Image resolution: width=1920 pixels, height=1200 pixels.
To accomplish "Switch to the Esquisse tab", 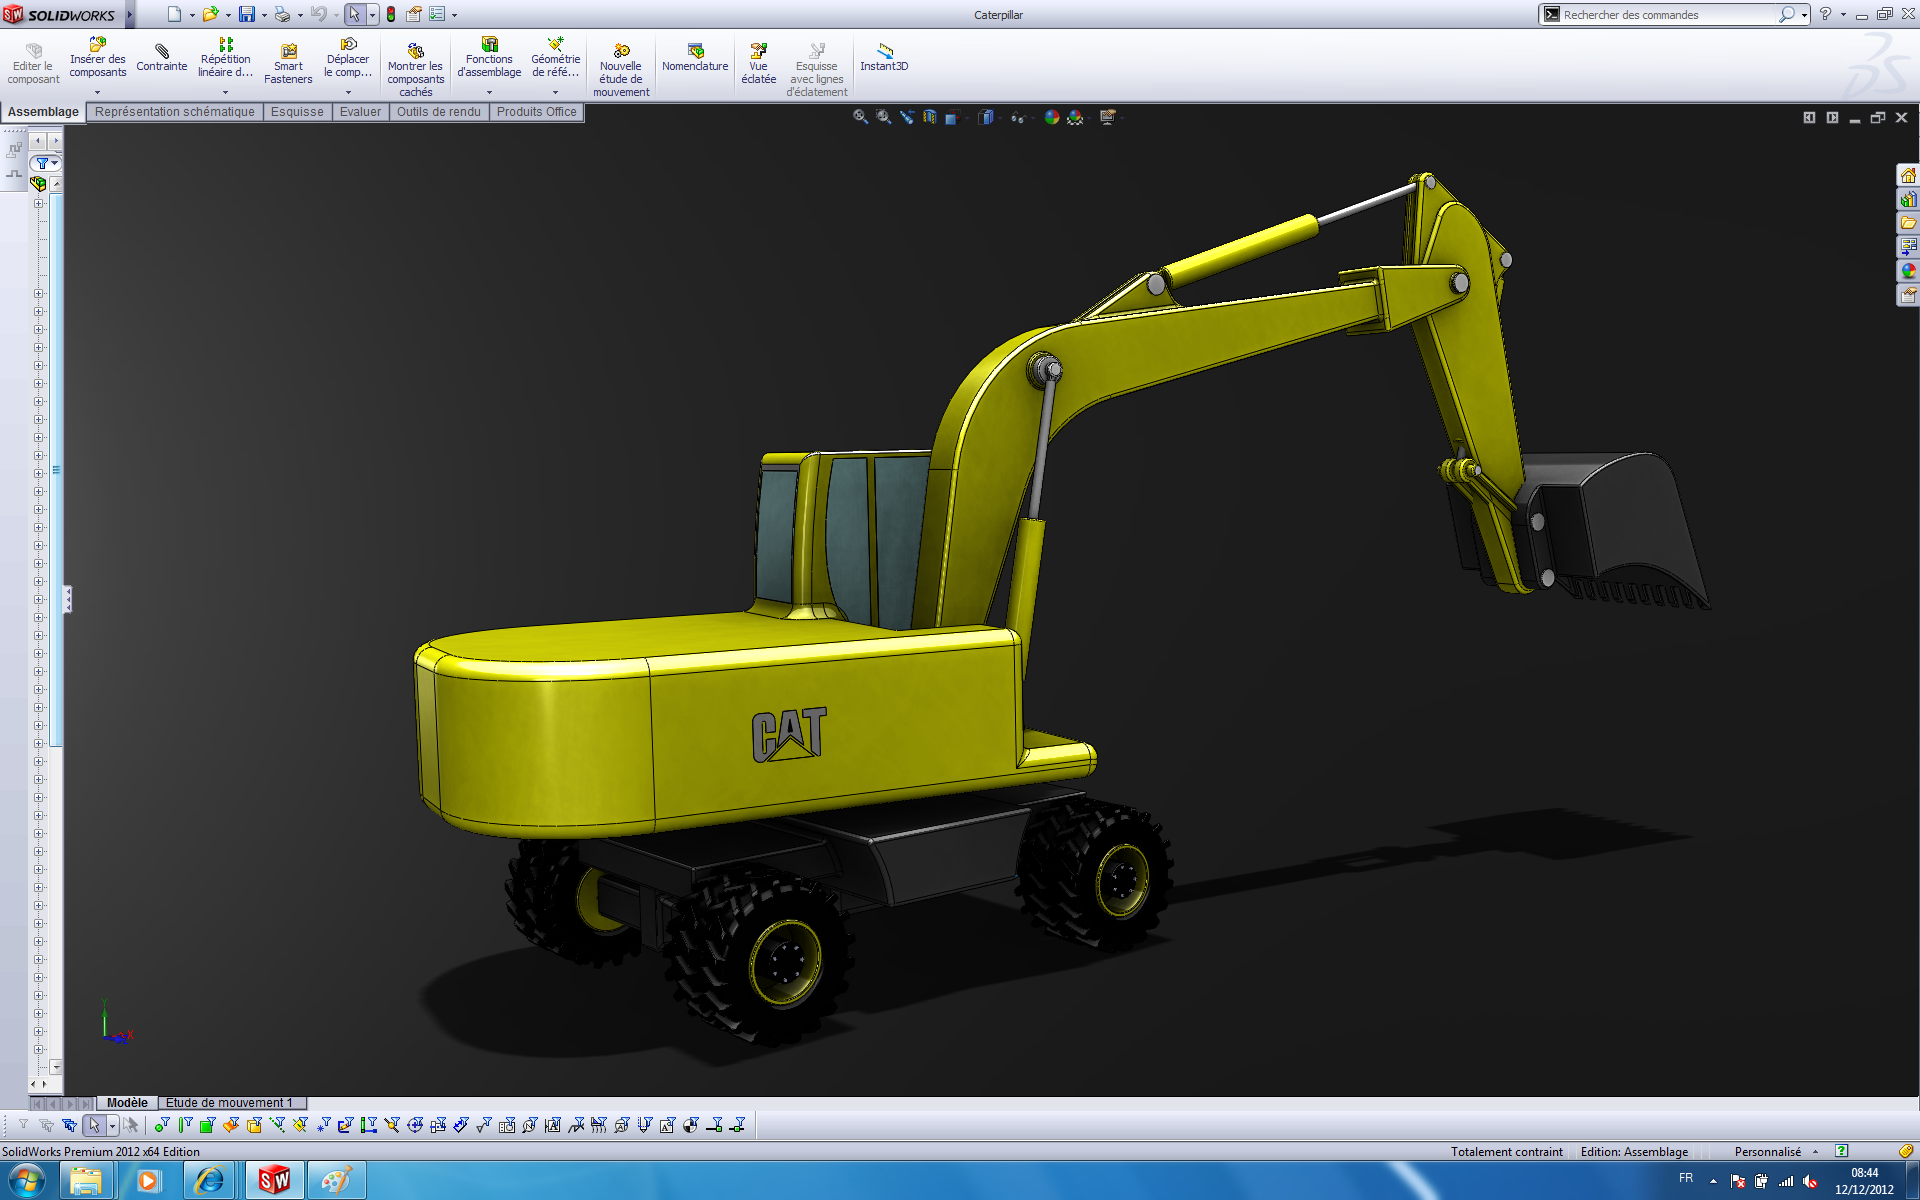I will point(297,112).
